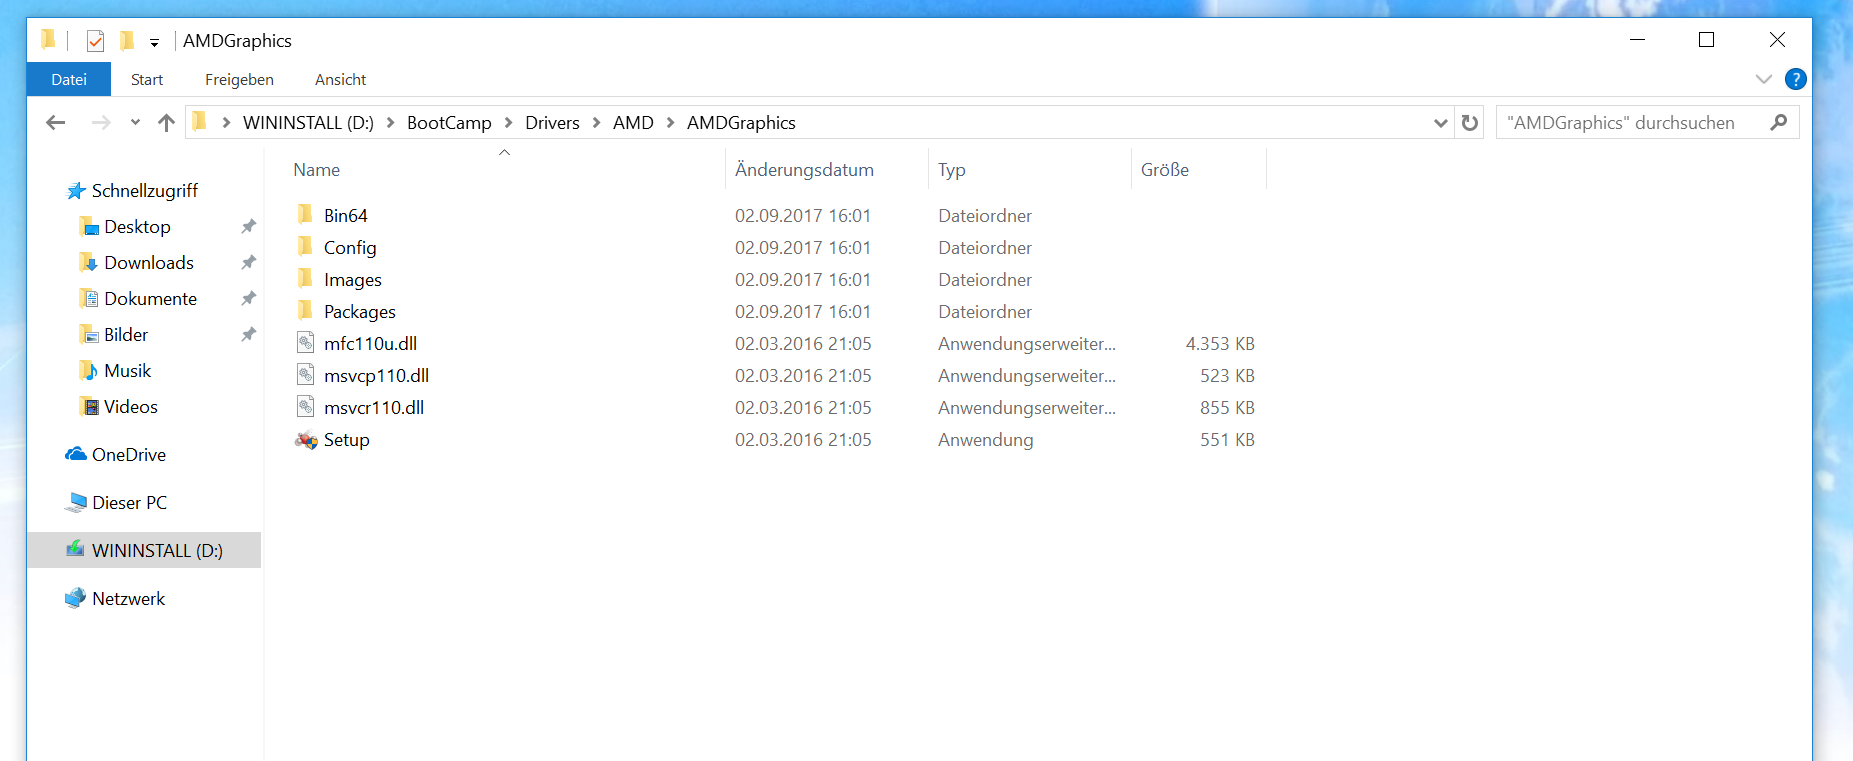This screenshot has height=761, width=1853.
Task: Click the 551 KB size of Setup
Action: tap(1227, 439)
